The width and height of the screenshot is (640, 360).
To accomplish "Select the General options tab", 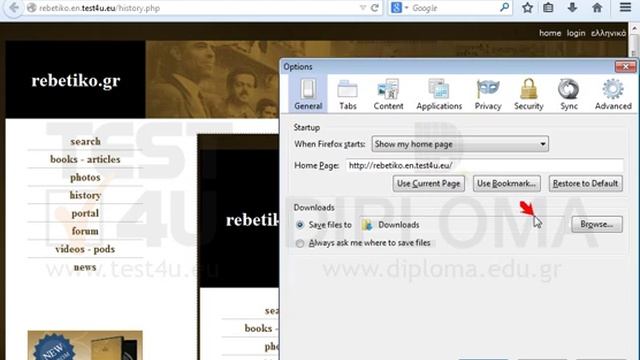I will (308, 94).
